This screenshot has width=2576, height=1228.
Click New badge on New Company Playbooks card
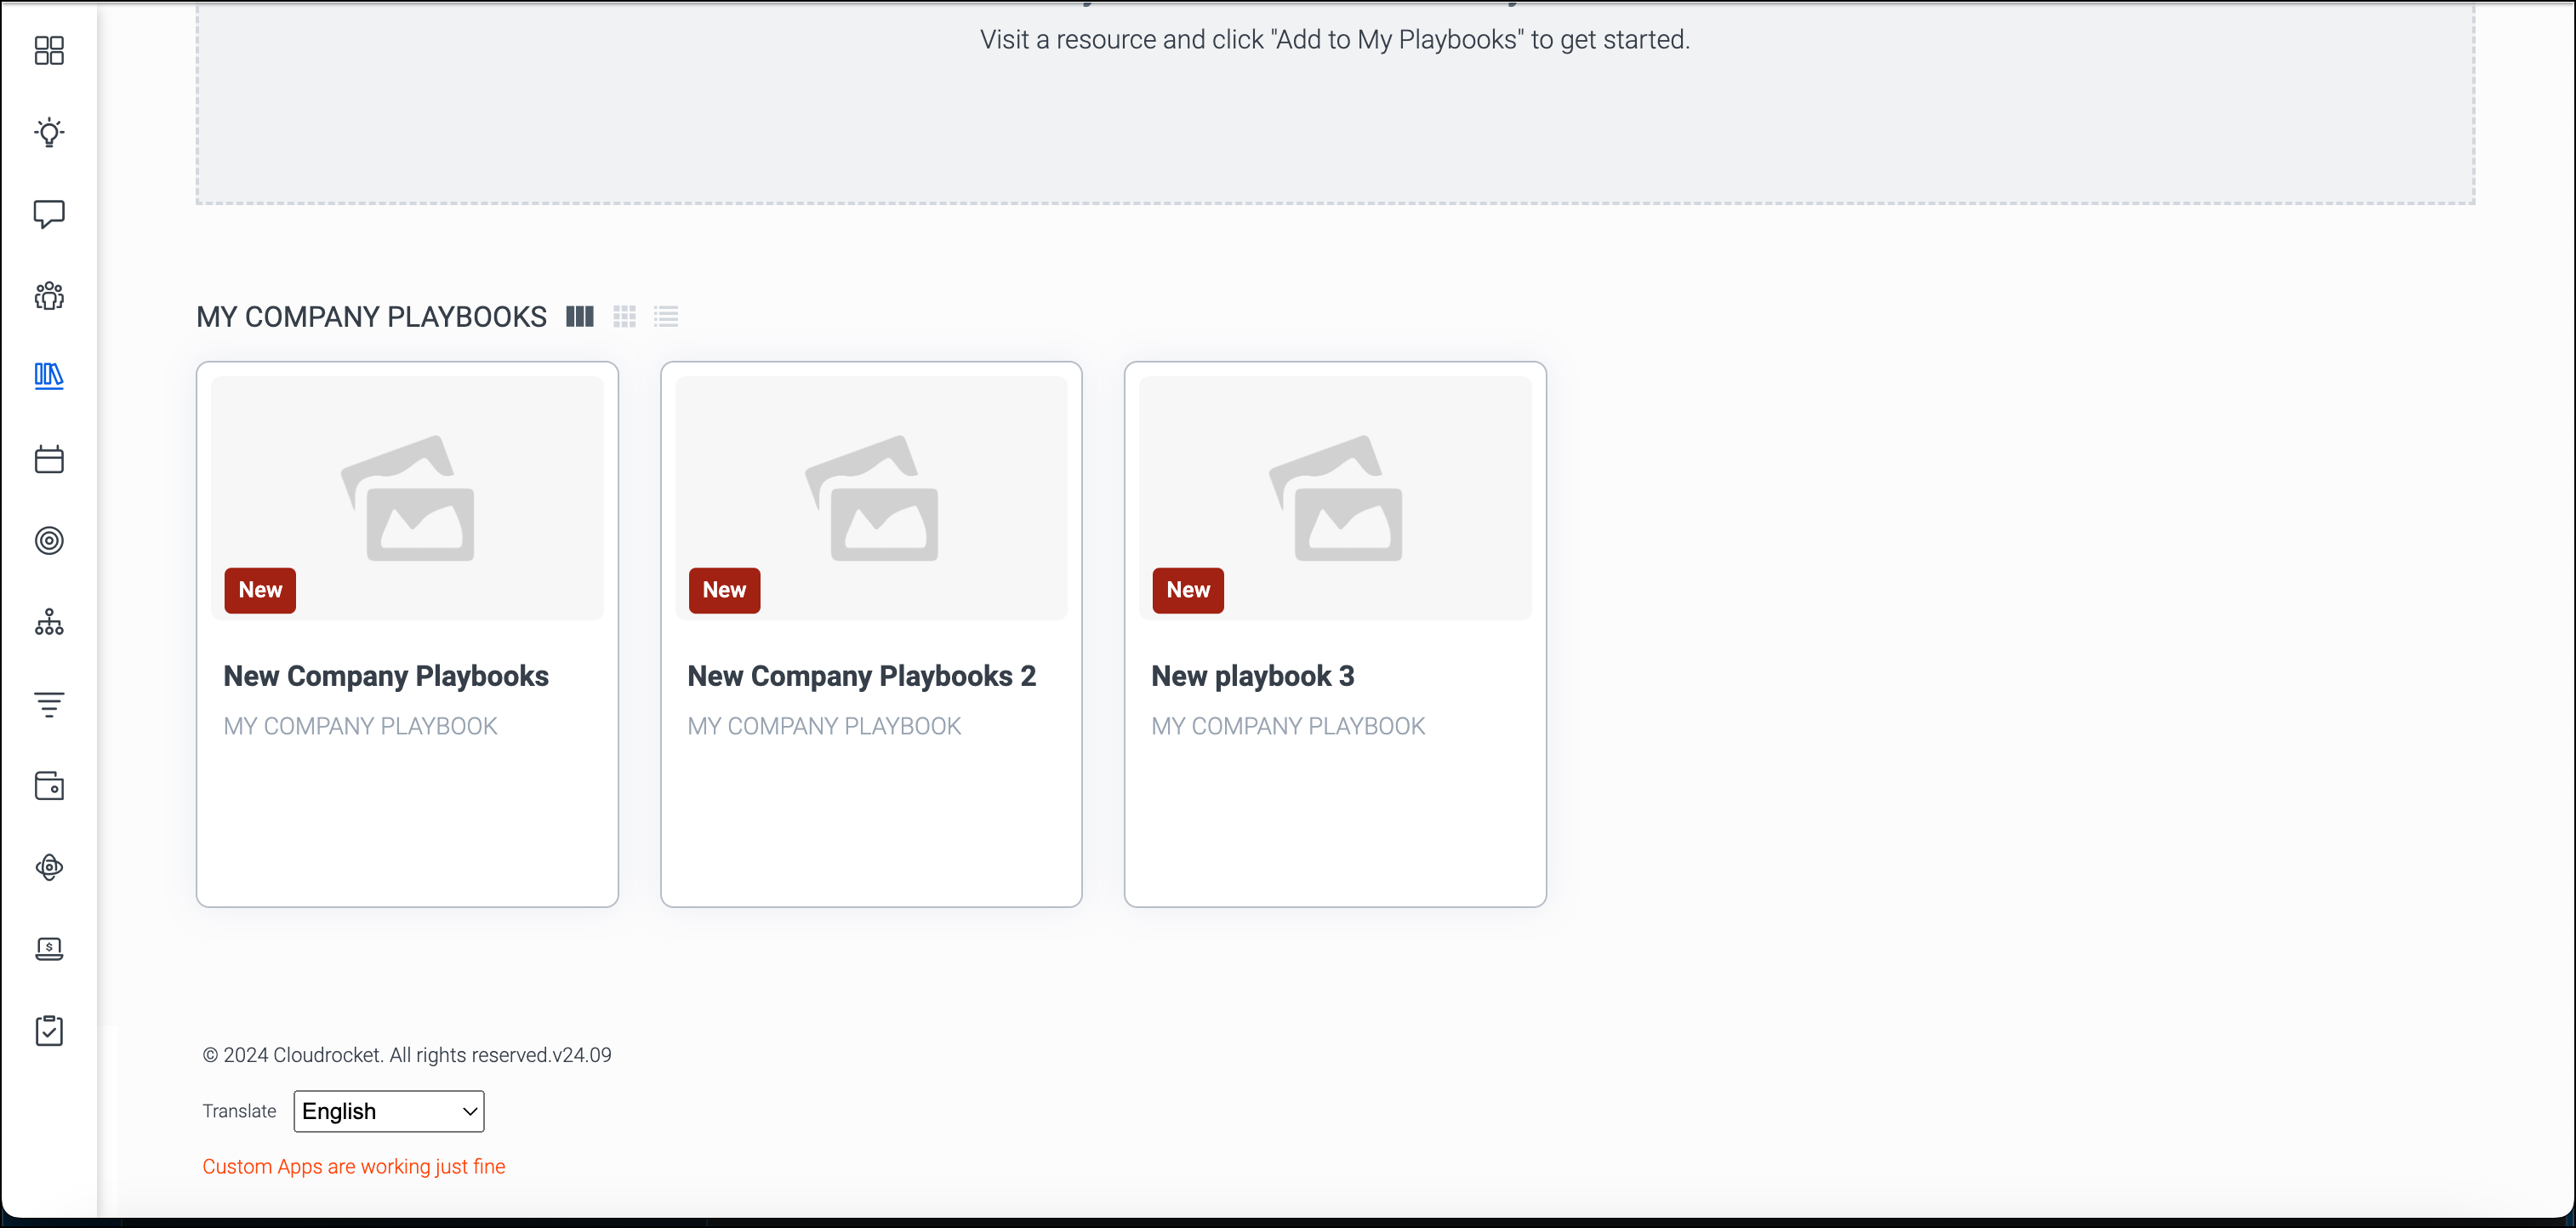click(x=260, y=590)
